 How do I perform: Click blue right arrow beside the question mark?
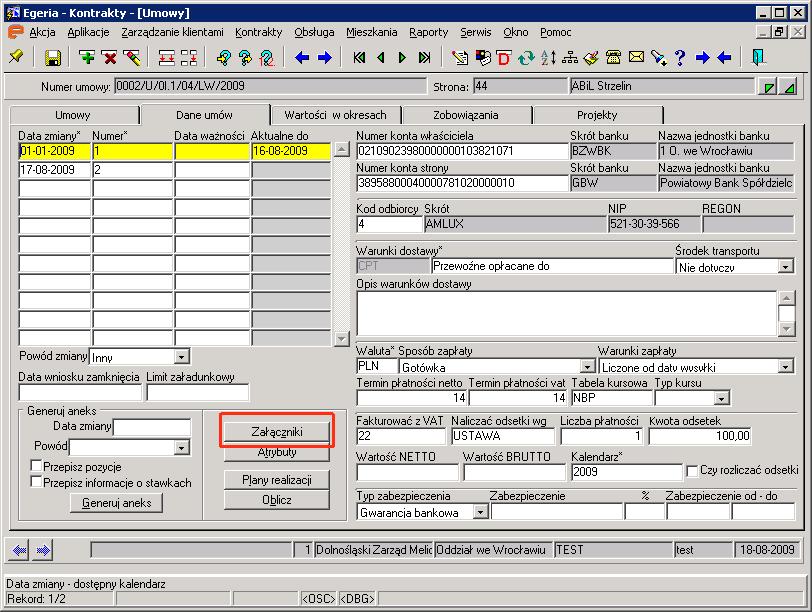point(702,57)
